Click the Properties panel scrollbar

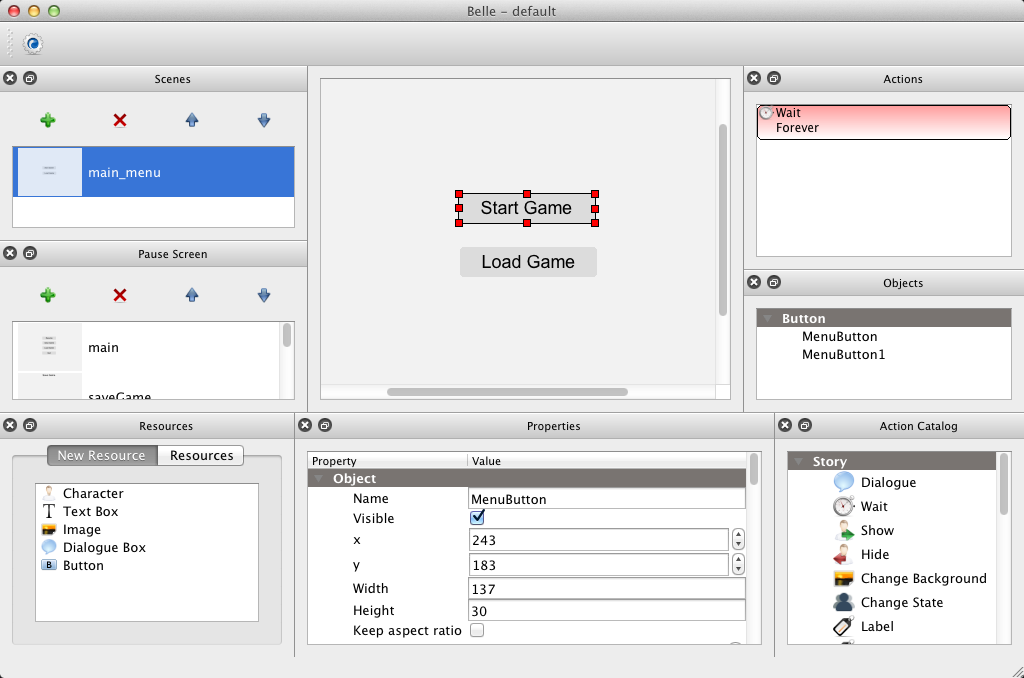point(754,470)
